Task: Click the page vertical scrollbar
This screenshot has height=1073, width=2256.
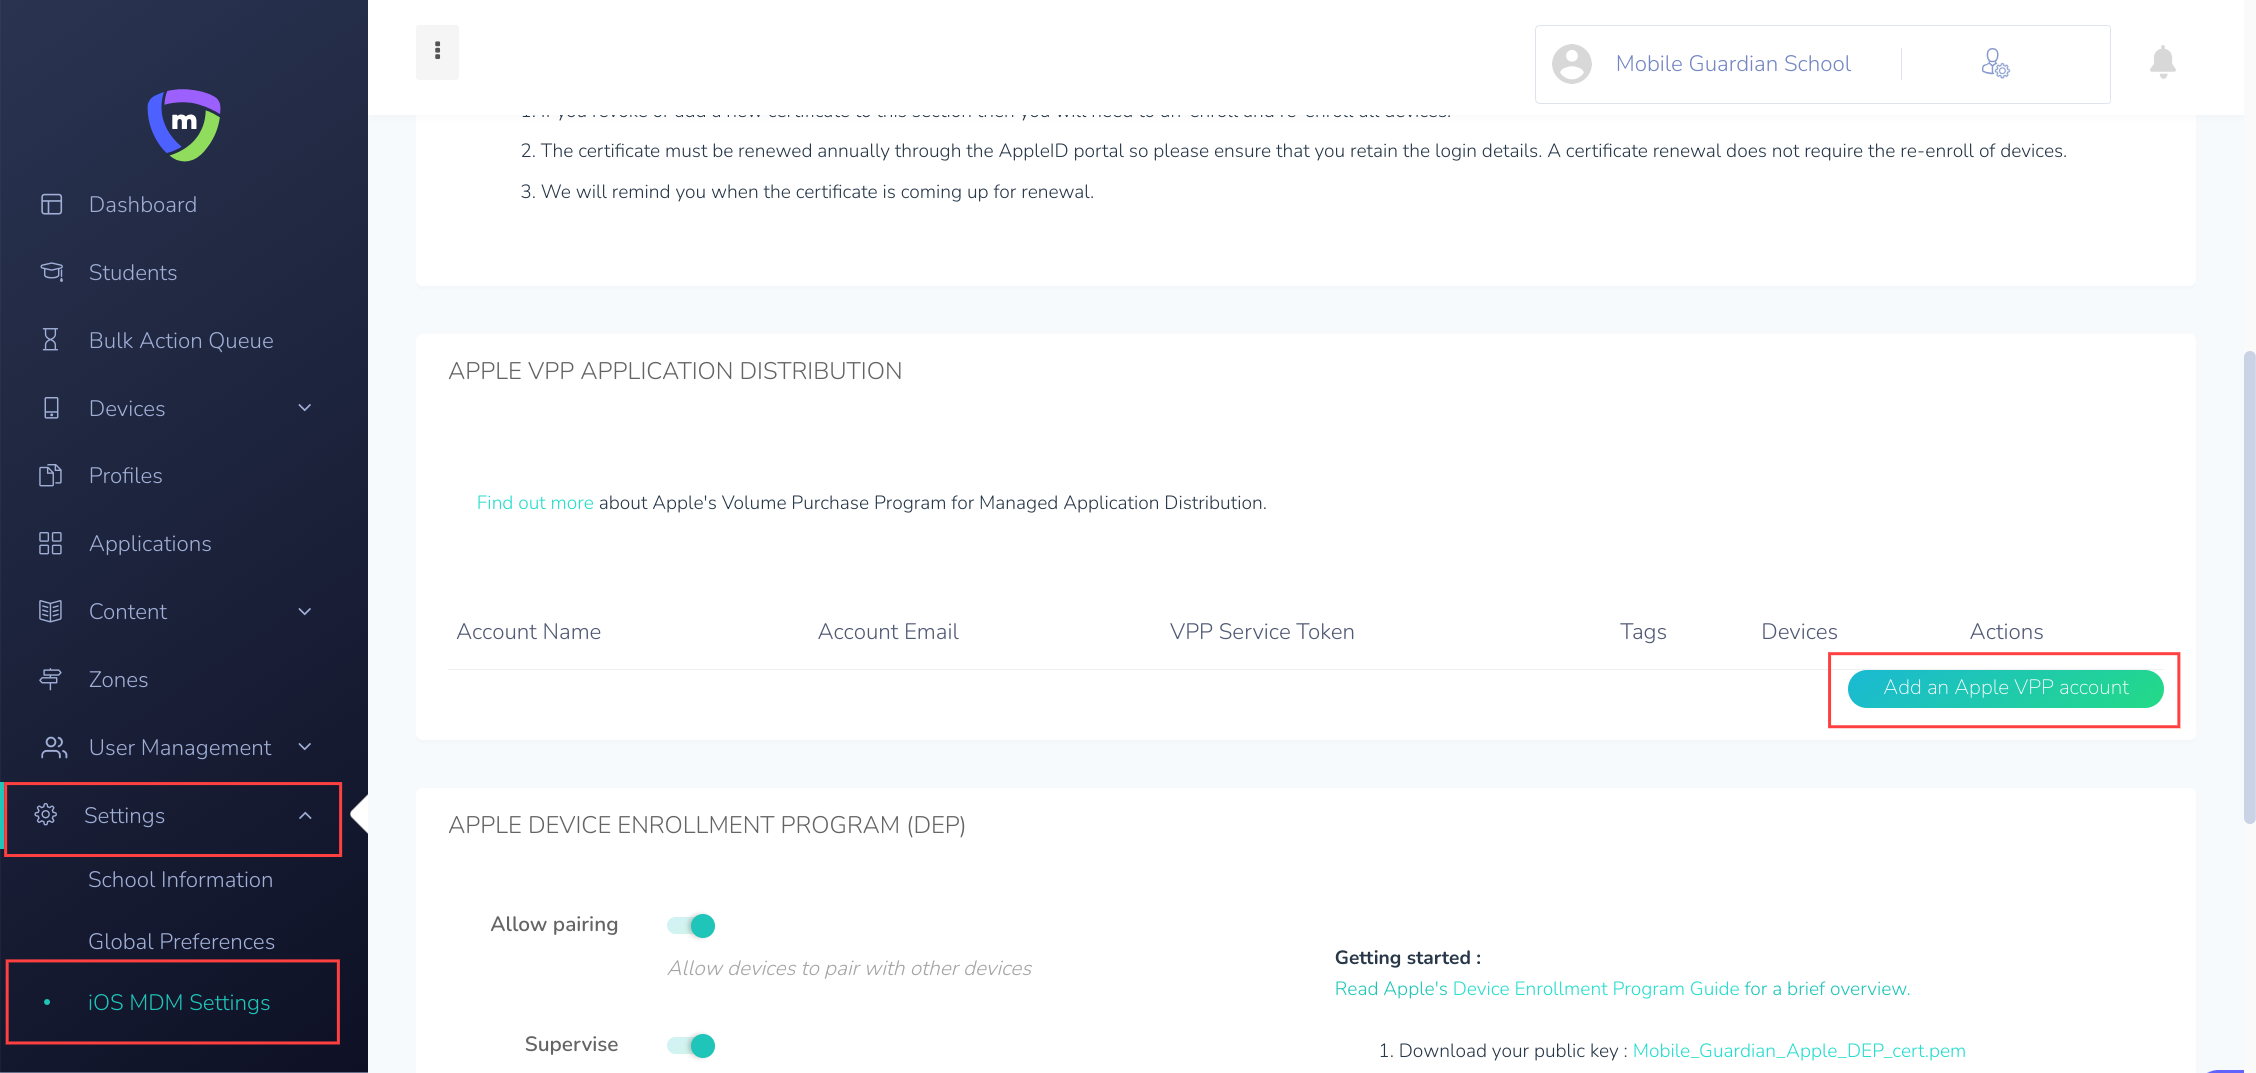Action: (x=2249, y=586)
